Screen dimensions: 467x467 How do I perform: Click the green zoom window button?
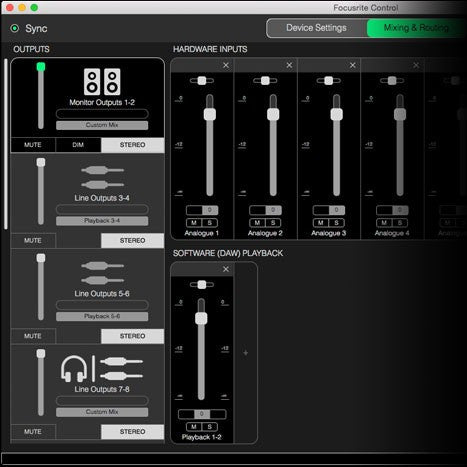coord(34,7)
